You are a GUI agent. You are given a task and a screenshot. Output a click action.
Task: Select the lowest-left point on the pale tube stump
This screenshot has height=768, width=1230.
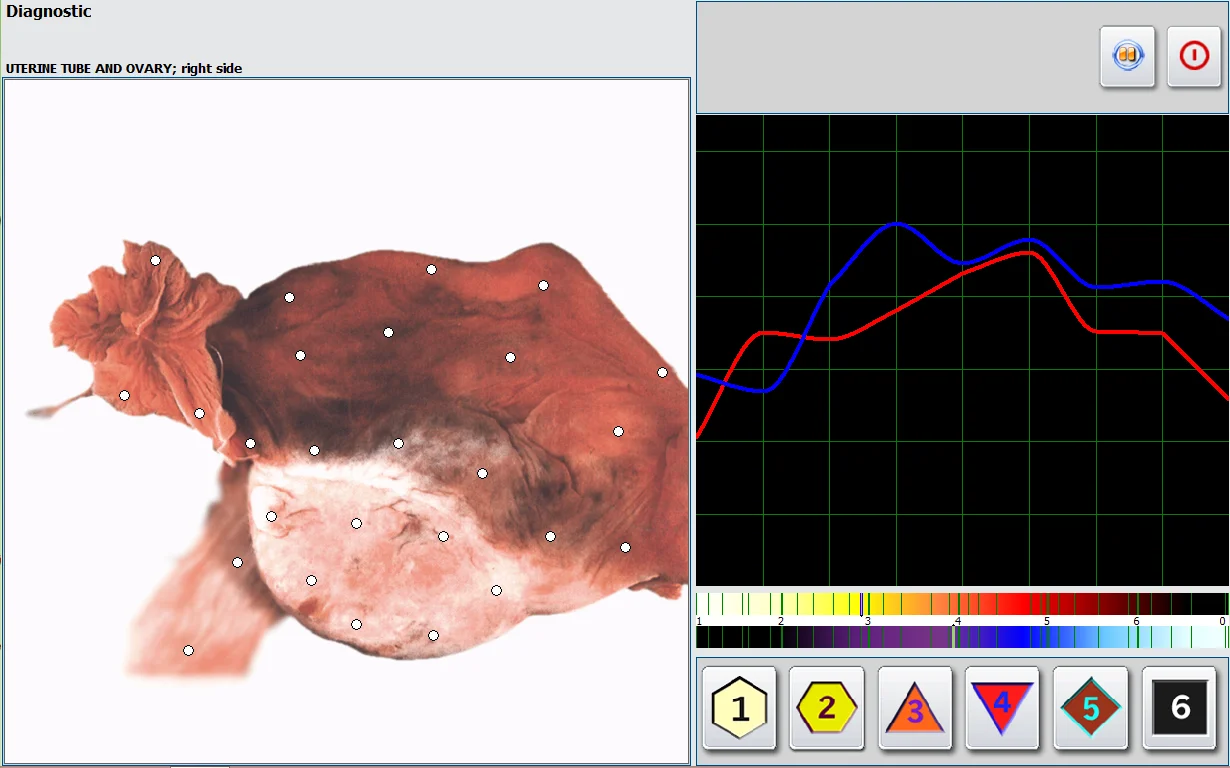(x=188, y=650)
